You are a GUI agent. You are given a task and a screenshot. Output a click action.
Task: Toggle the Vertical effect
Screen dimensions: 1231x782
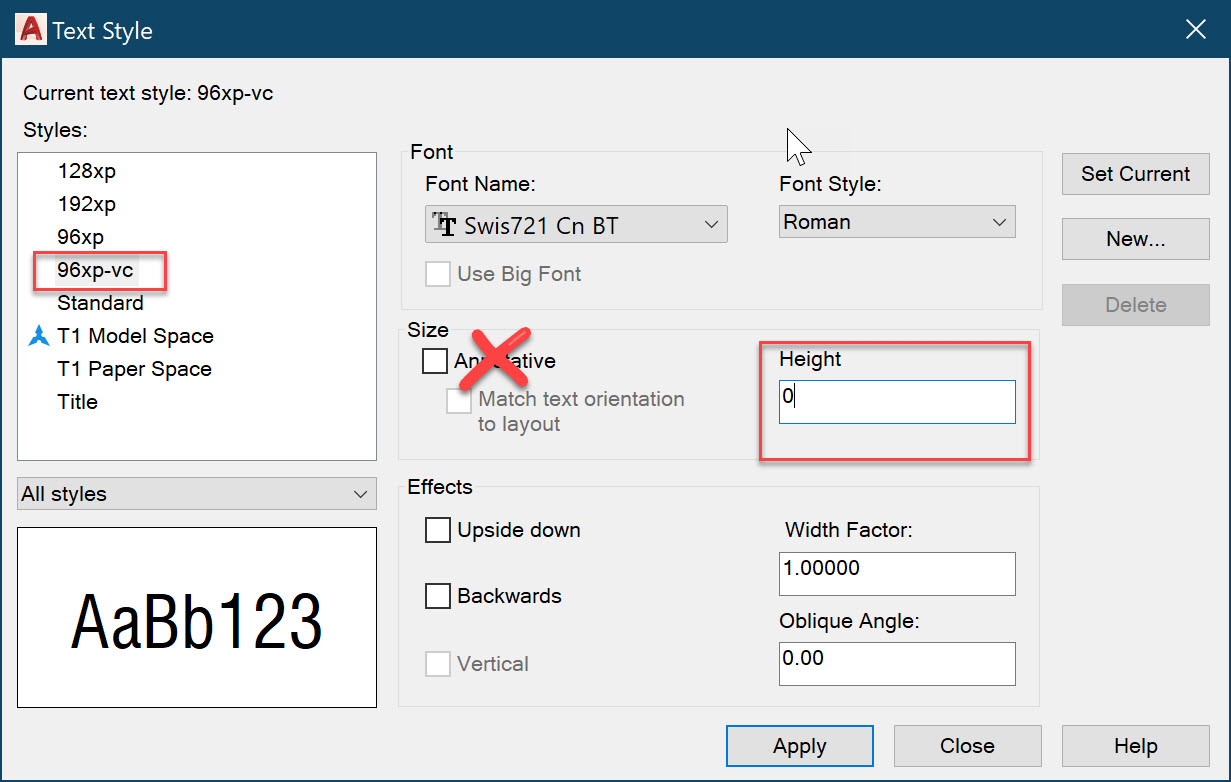click(x=437, y=663)
